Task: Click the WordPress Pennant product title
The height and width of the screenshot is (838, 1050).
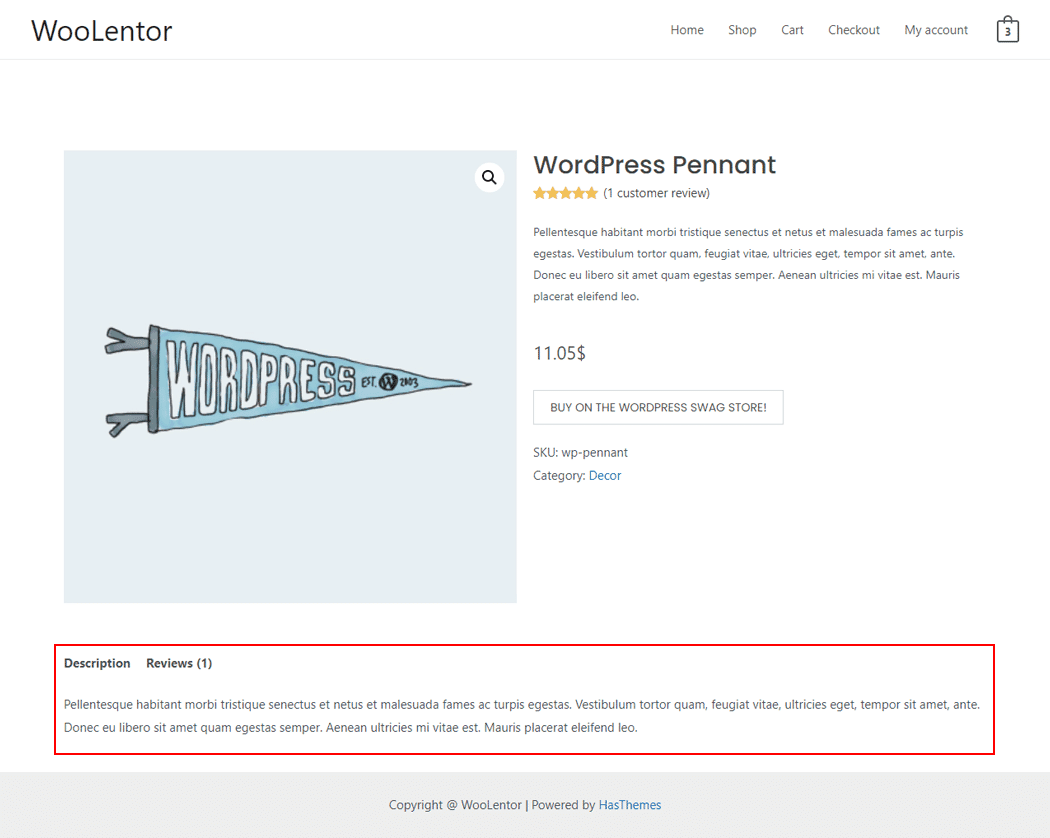Action: point(654,165)
